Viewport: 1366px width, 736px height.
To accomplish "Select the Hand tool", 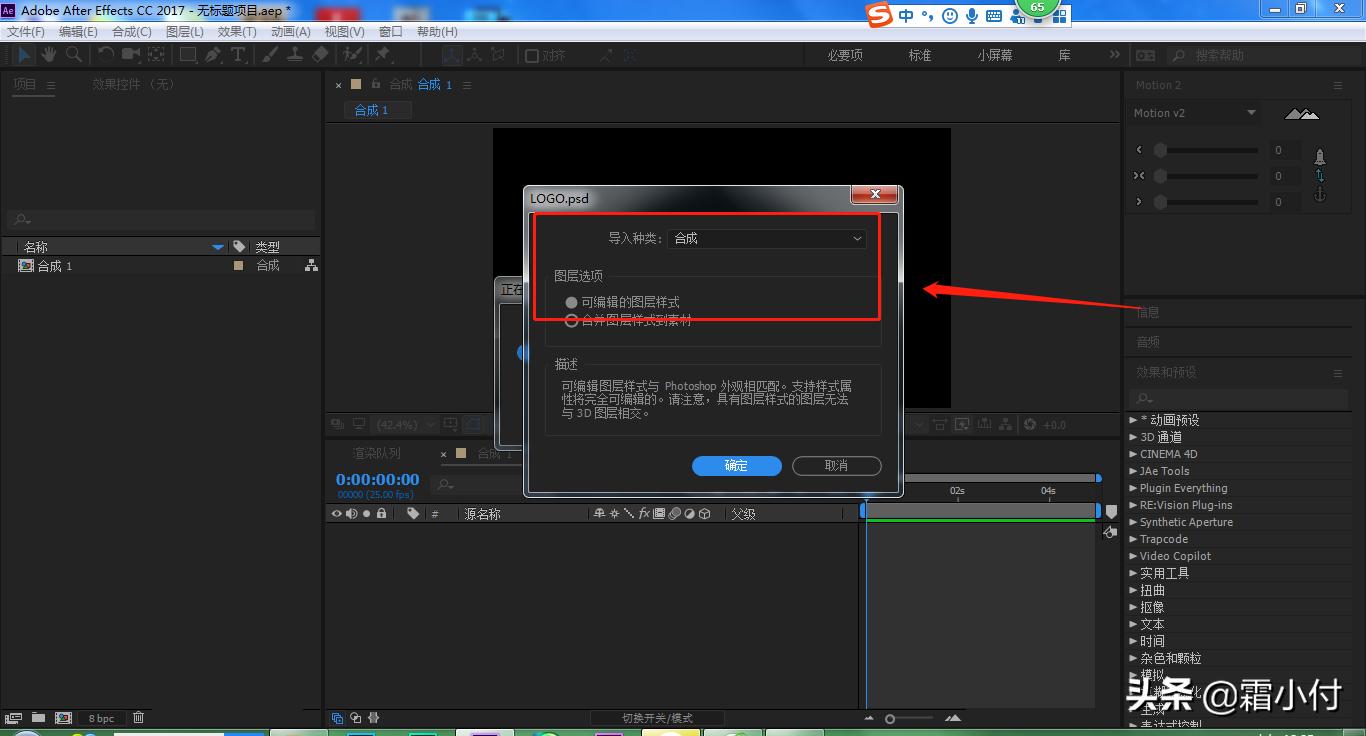I will tap(48, 54).
